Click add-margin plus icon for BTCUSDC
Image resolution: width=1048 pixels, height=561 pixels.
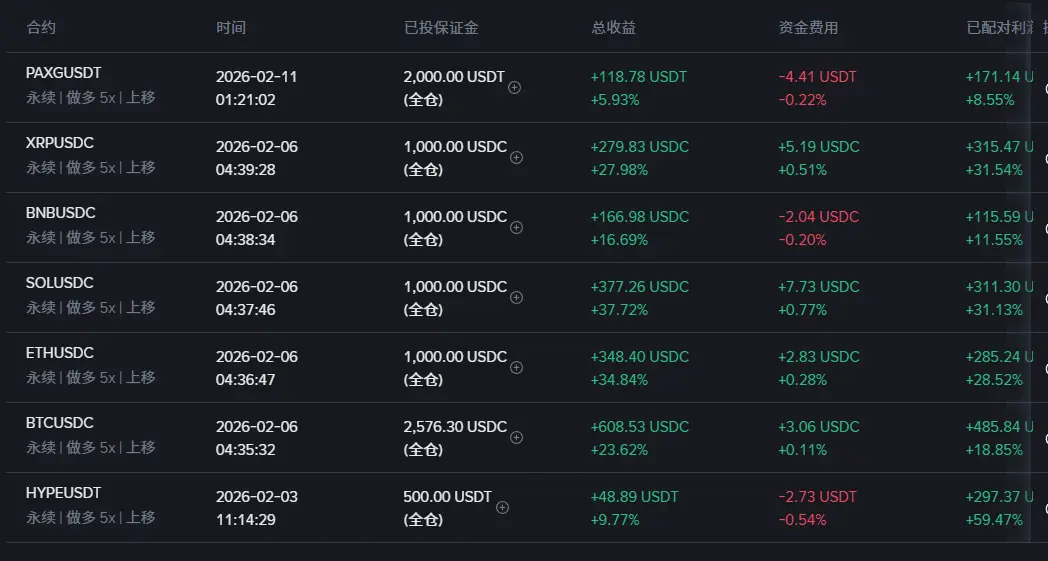(517, 437)
